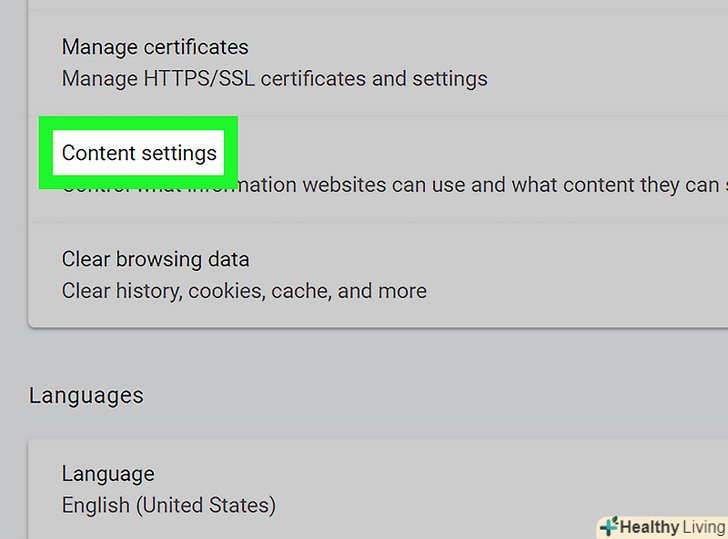The image size is (728, 539).
Task: Click blank space right of Manage certificates title
Action: 480,47
